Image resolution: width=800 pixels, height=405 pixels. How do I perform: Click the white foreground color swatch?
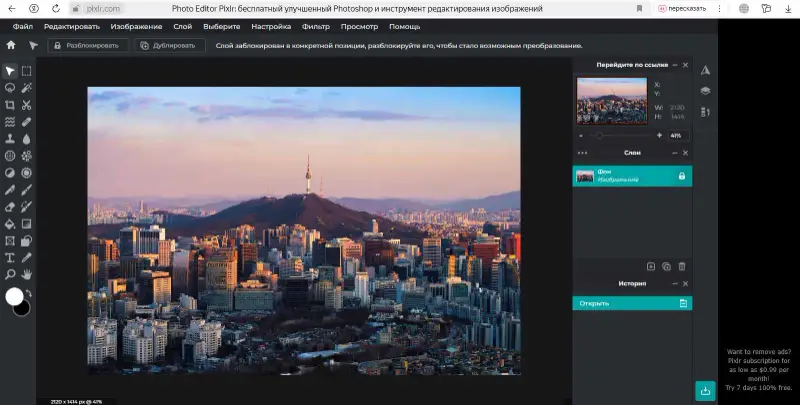click(x=14, y=296)
